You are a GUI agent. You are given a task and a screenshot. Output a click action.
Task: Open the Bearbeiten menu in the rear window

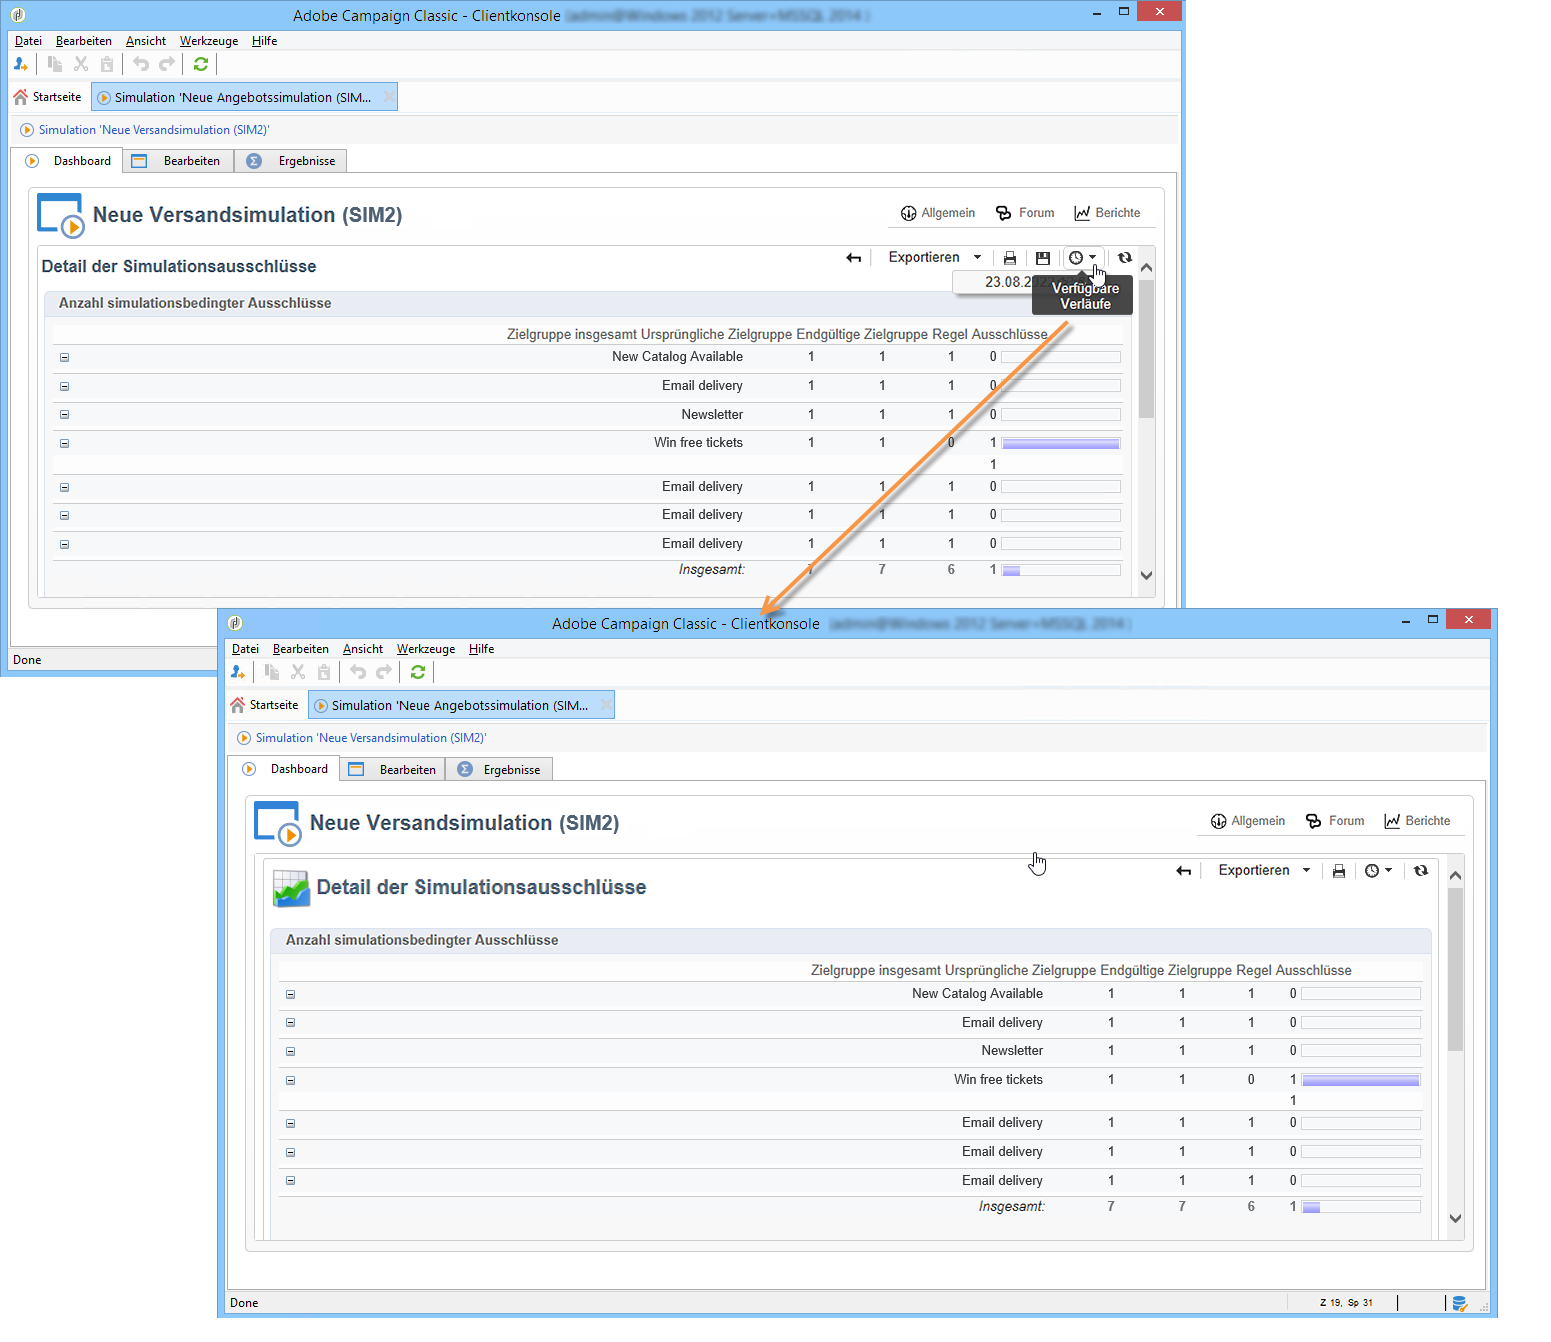pos(84,41)
